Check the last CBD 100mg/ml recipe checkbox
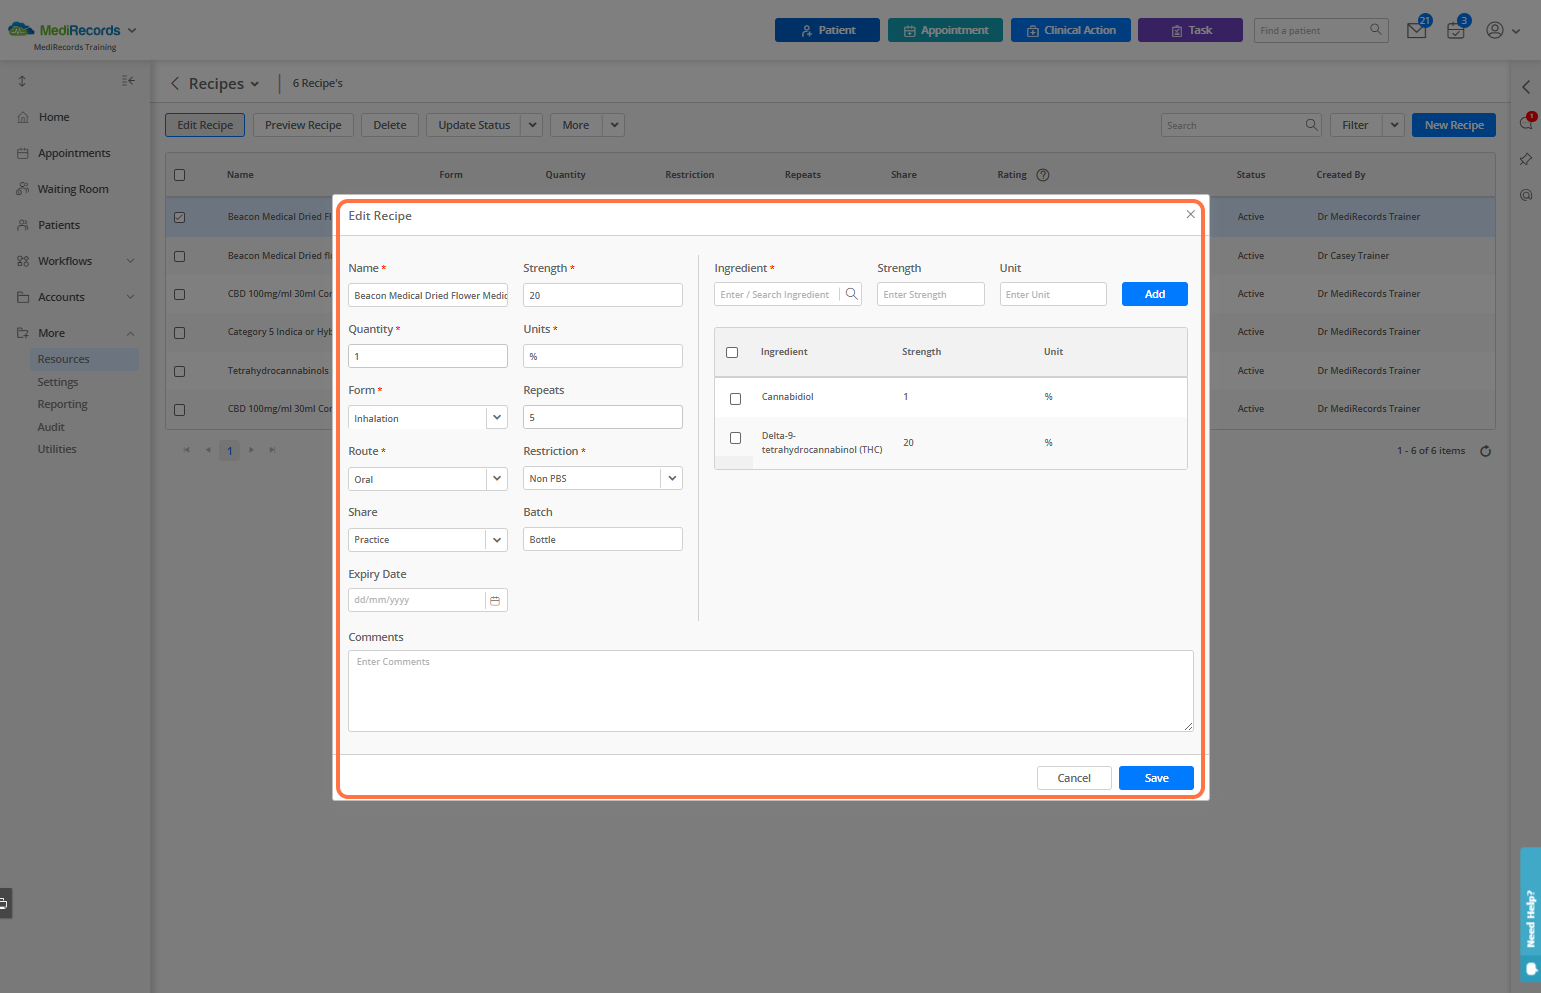The height and width of the screenshot is (993, 1541). click(180, 409)
